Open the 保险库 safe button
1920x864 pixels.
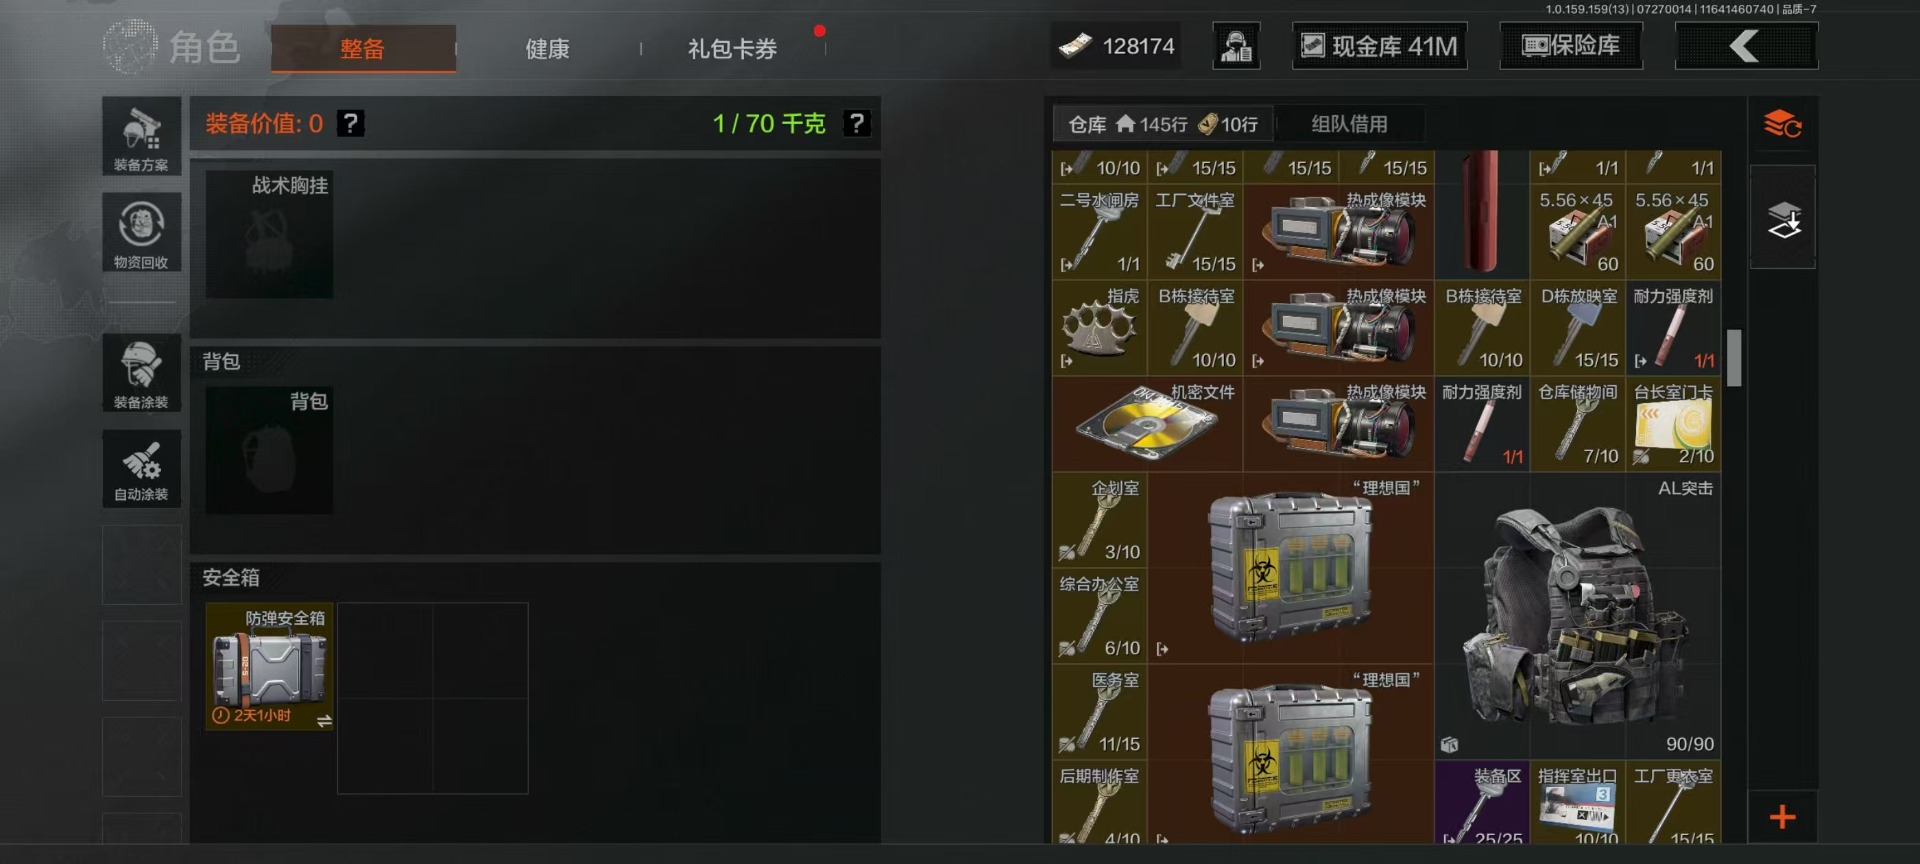click(1571, 46)
